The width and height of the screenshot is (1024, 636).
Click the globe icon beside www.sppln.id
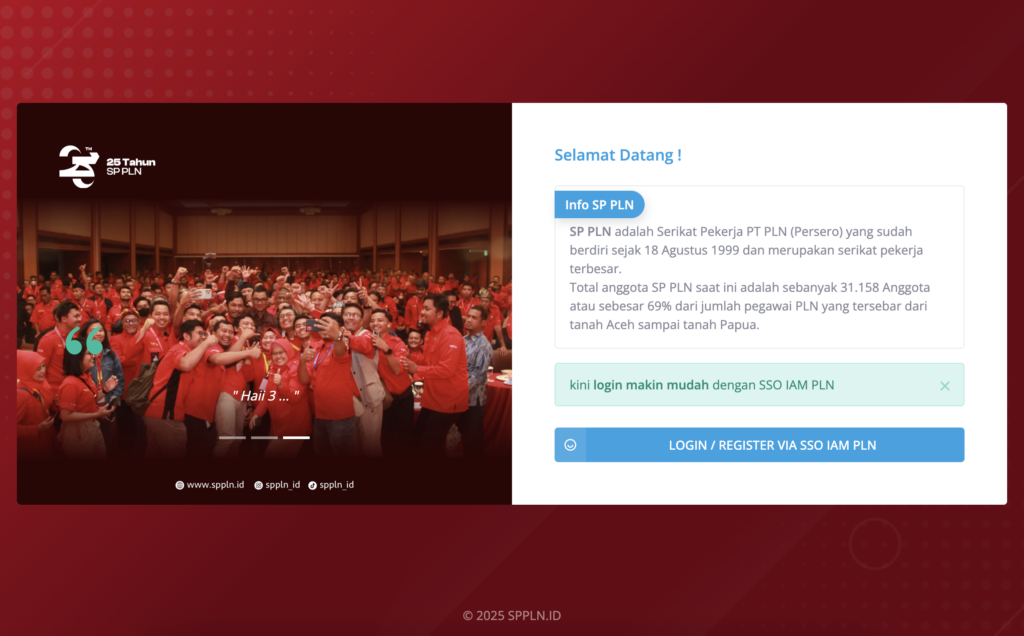(x=180, y=485)
